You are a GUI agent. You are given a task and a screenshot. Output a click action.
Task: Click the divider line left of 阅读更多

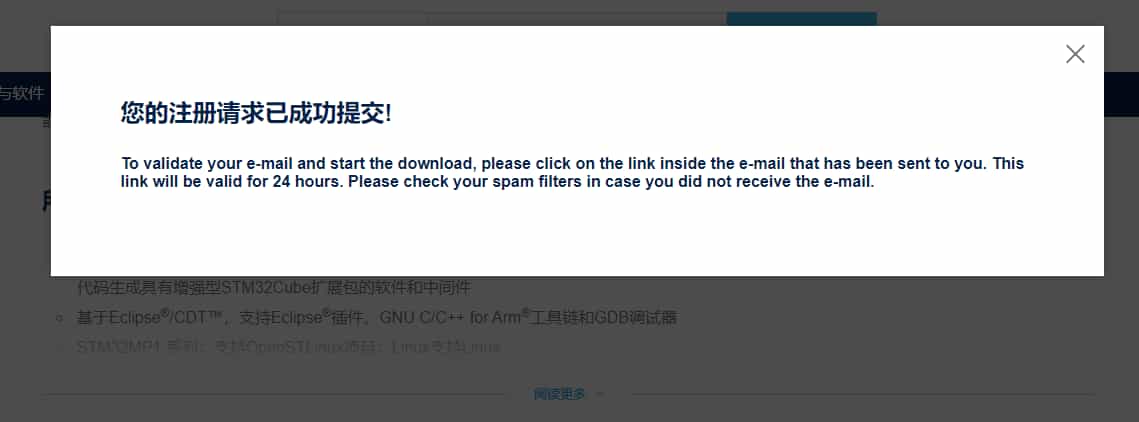point(276,394)
